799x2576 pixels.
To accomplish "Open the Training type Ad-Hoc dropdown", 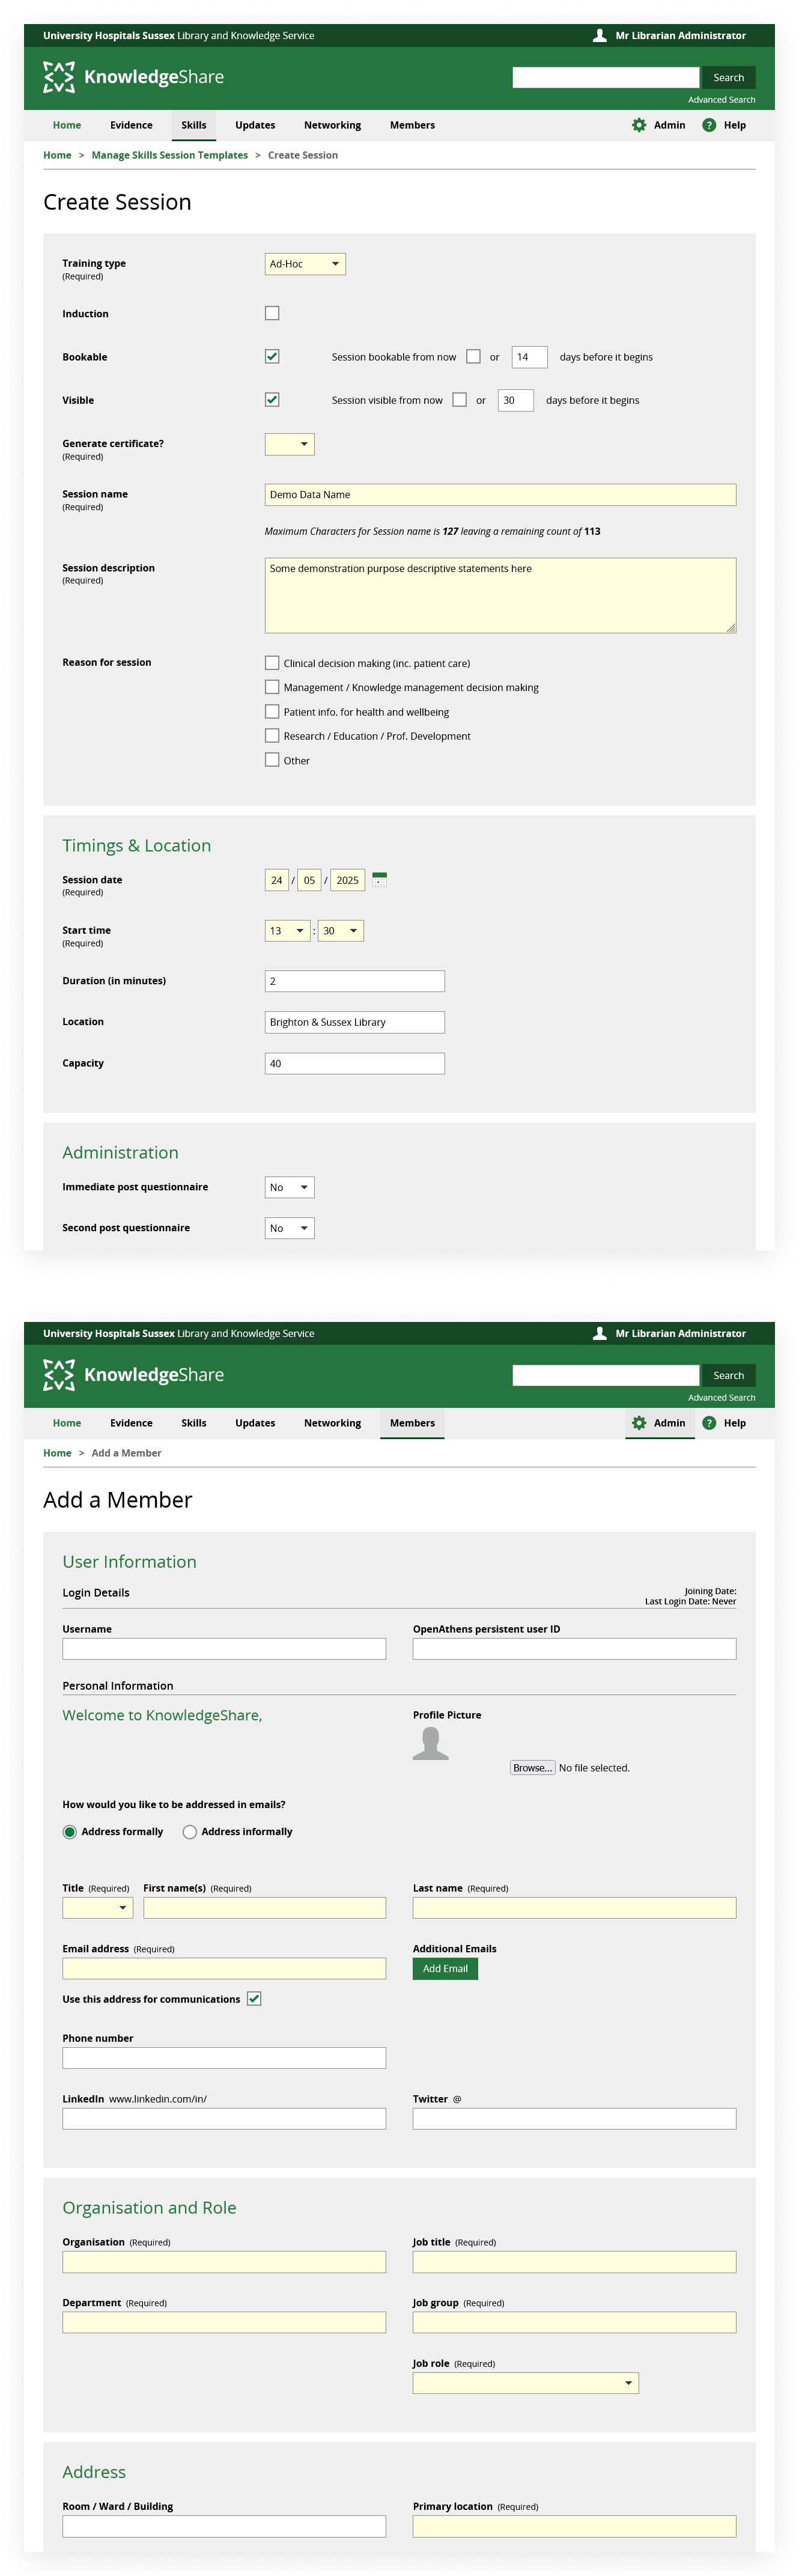I will [x=305, y=264].
